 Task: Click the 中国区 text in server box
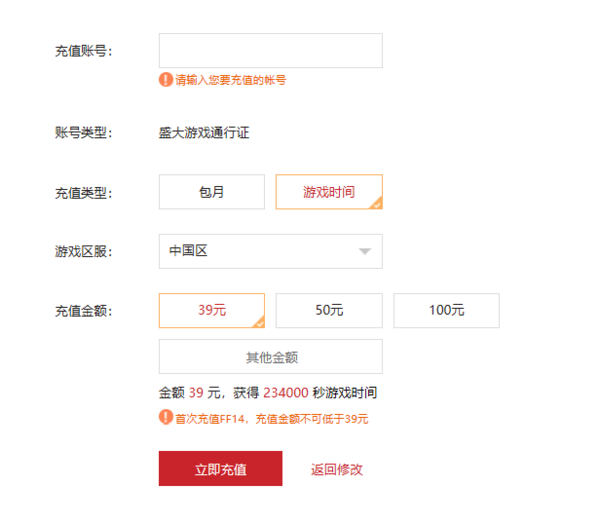pyautogui.click(x=188, y=251)
